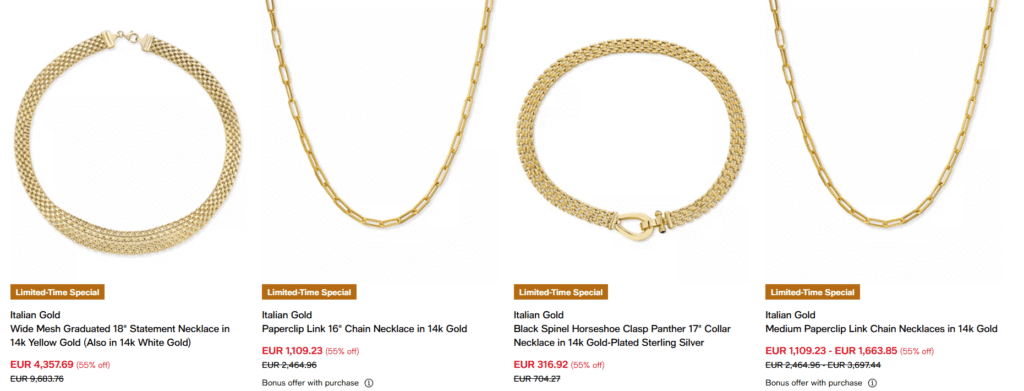Click Paperclip Link 16" Chain Necklace title
The width and height of the screenshot is (1024, 391).
(x=364, y=329)
